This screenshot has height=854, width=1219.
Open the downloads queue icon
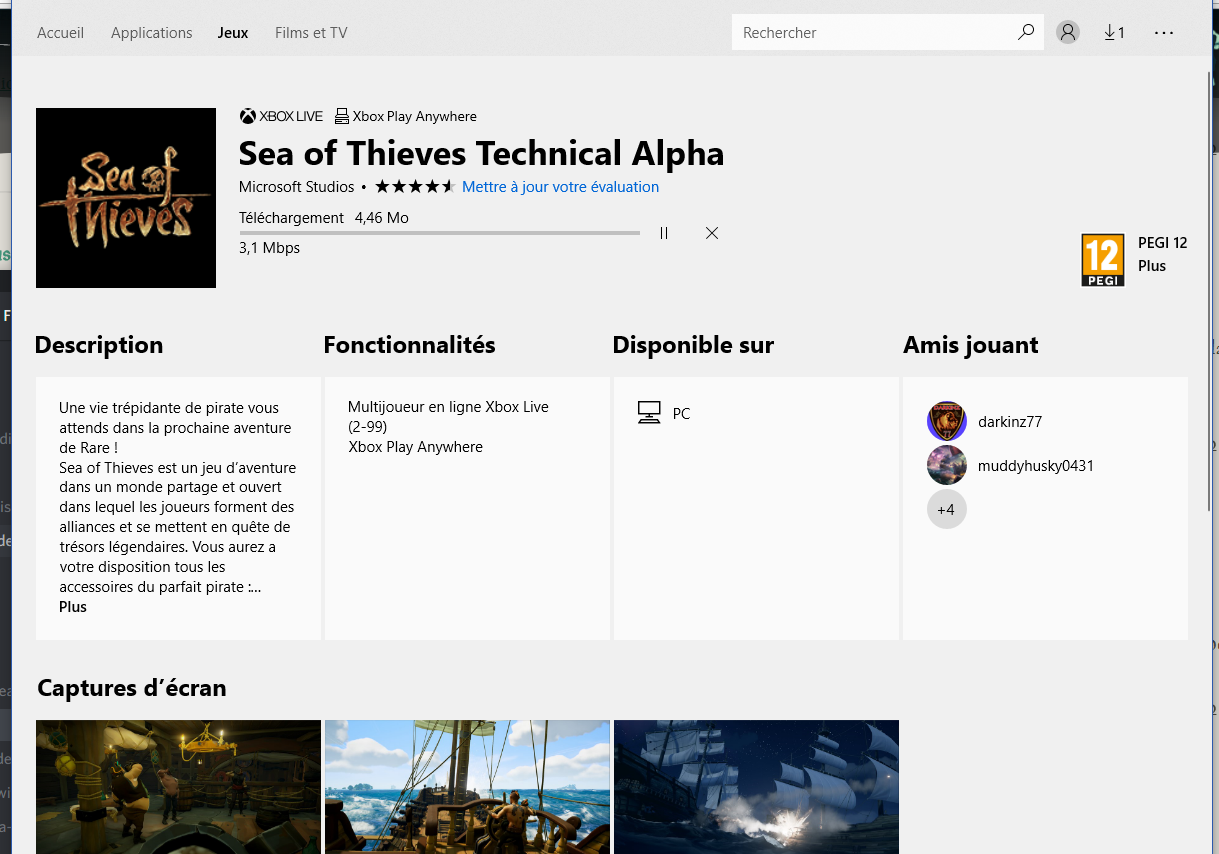coord(1113,32)
